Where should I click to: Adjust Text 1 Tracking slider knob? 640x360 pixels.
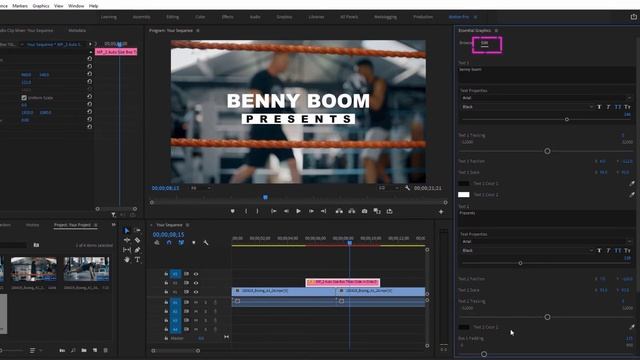(547, 151)
